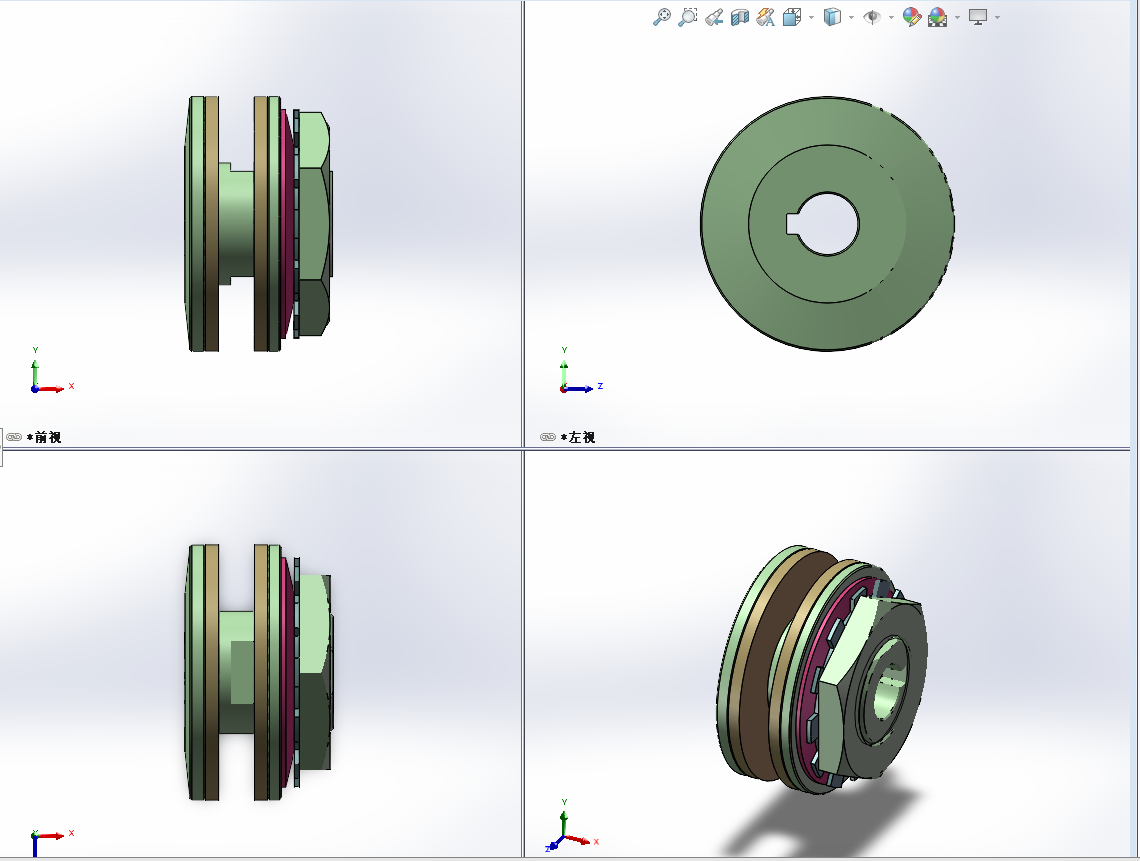
Task: Select the keyed bore hole in left view
Action: tap(826, 224)
